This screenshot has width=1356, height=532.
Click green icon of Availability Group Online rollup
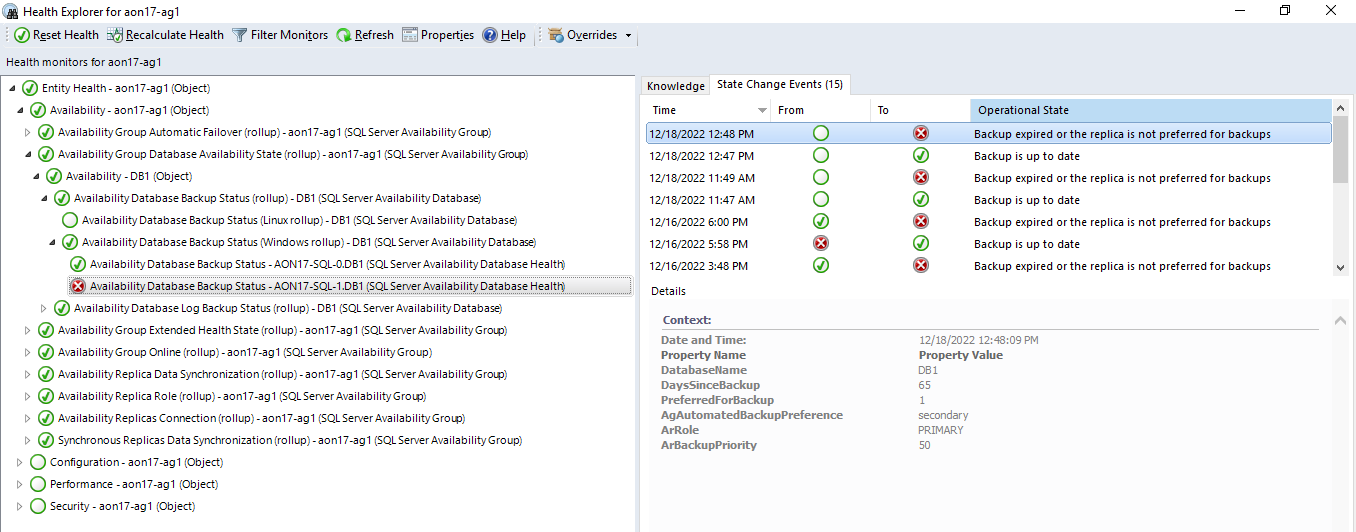pyautogui.click(x=46, y=352)
